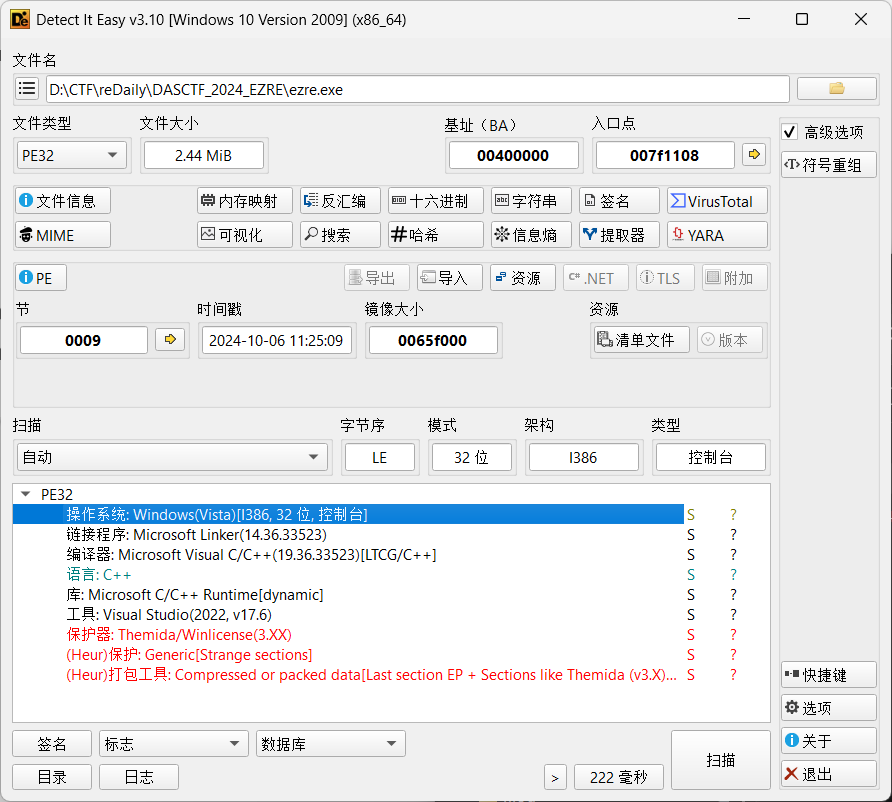Viewport: 892px width, 802px height.
Task: Click the bottom 签名 signatures button
Action: pyautogui.click(x=52, y=744)
